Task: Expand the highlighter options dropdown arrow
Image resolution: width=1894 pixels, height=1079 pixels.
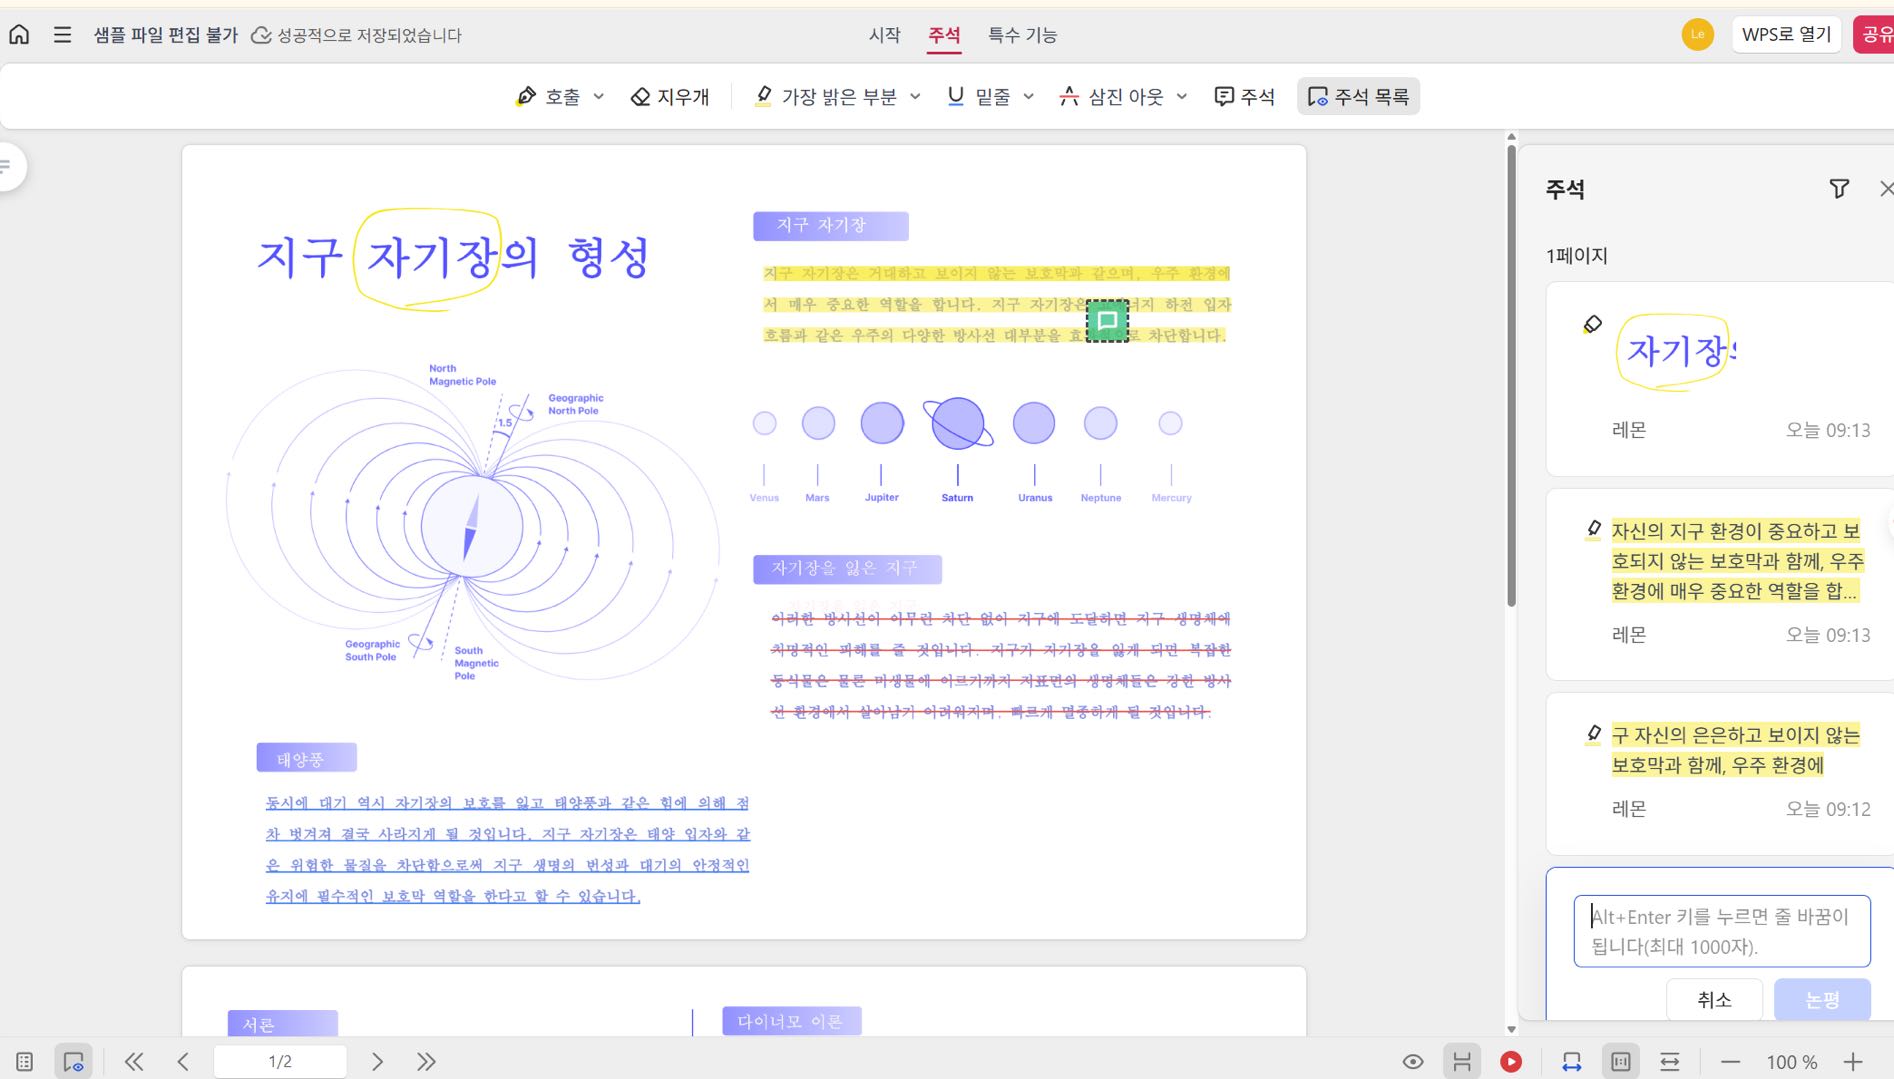Action: click(x=915, y=97)
